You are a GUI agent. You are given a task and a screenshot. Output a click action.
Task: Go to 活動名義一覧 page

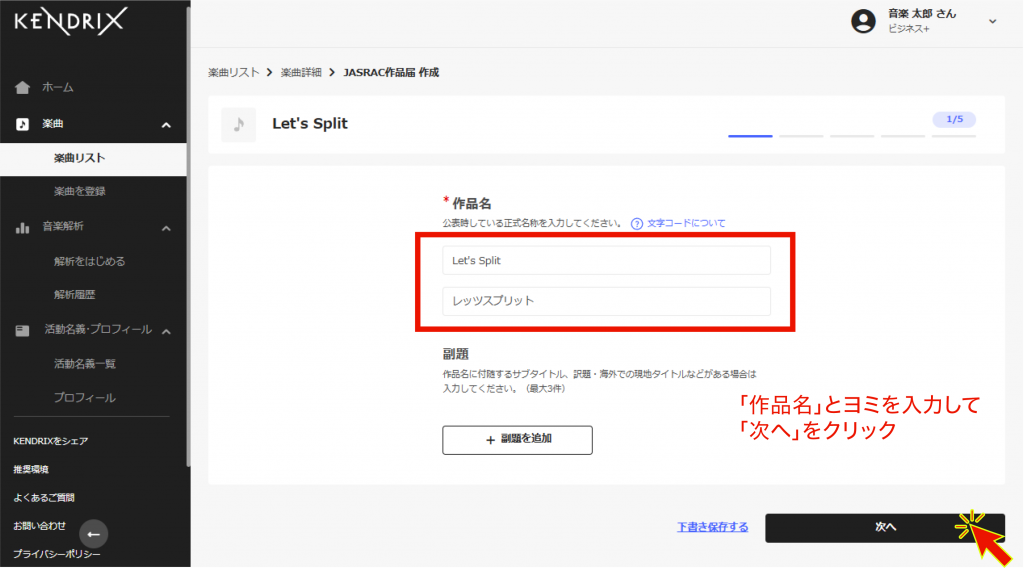(85, 364)
